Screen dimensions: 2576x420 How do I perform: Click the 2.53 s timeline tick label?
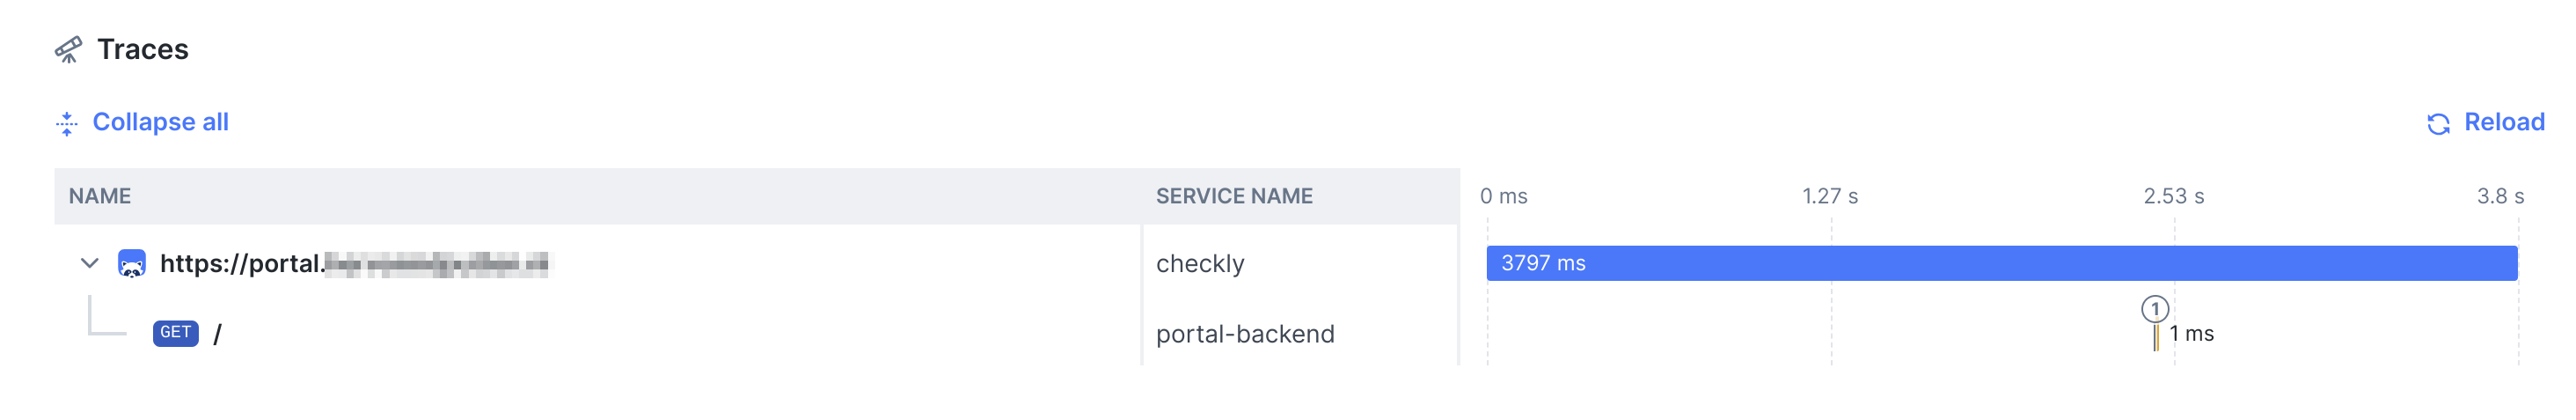point(2173,196)
